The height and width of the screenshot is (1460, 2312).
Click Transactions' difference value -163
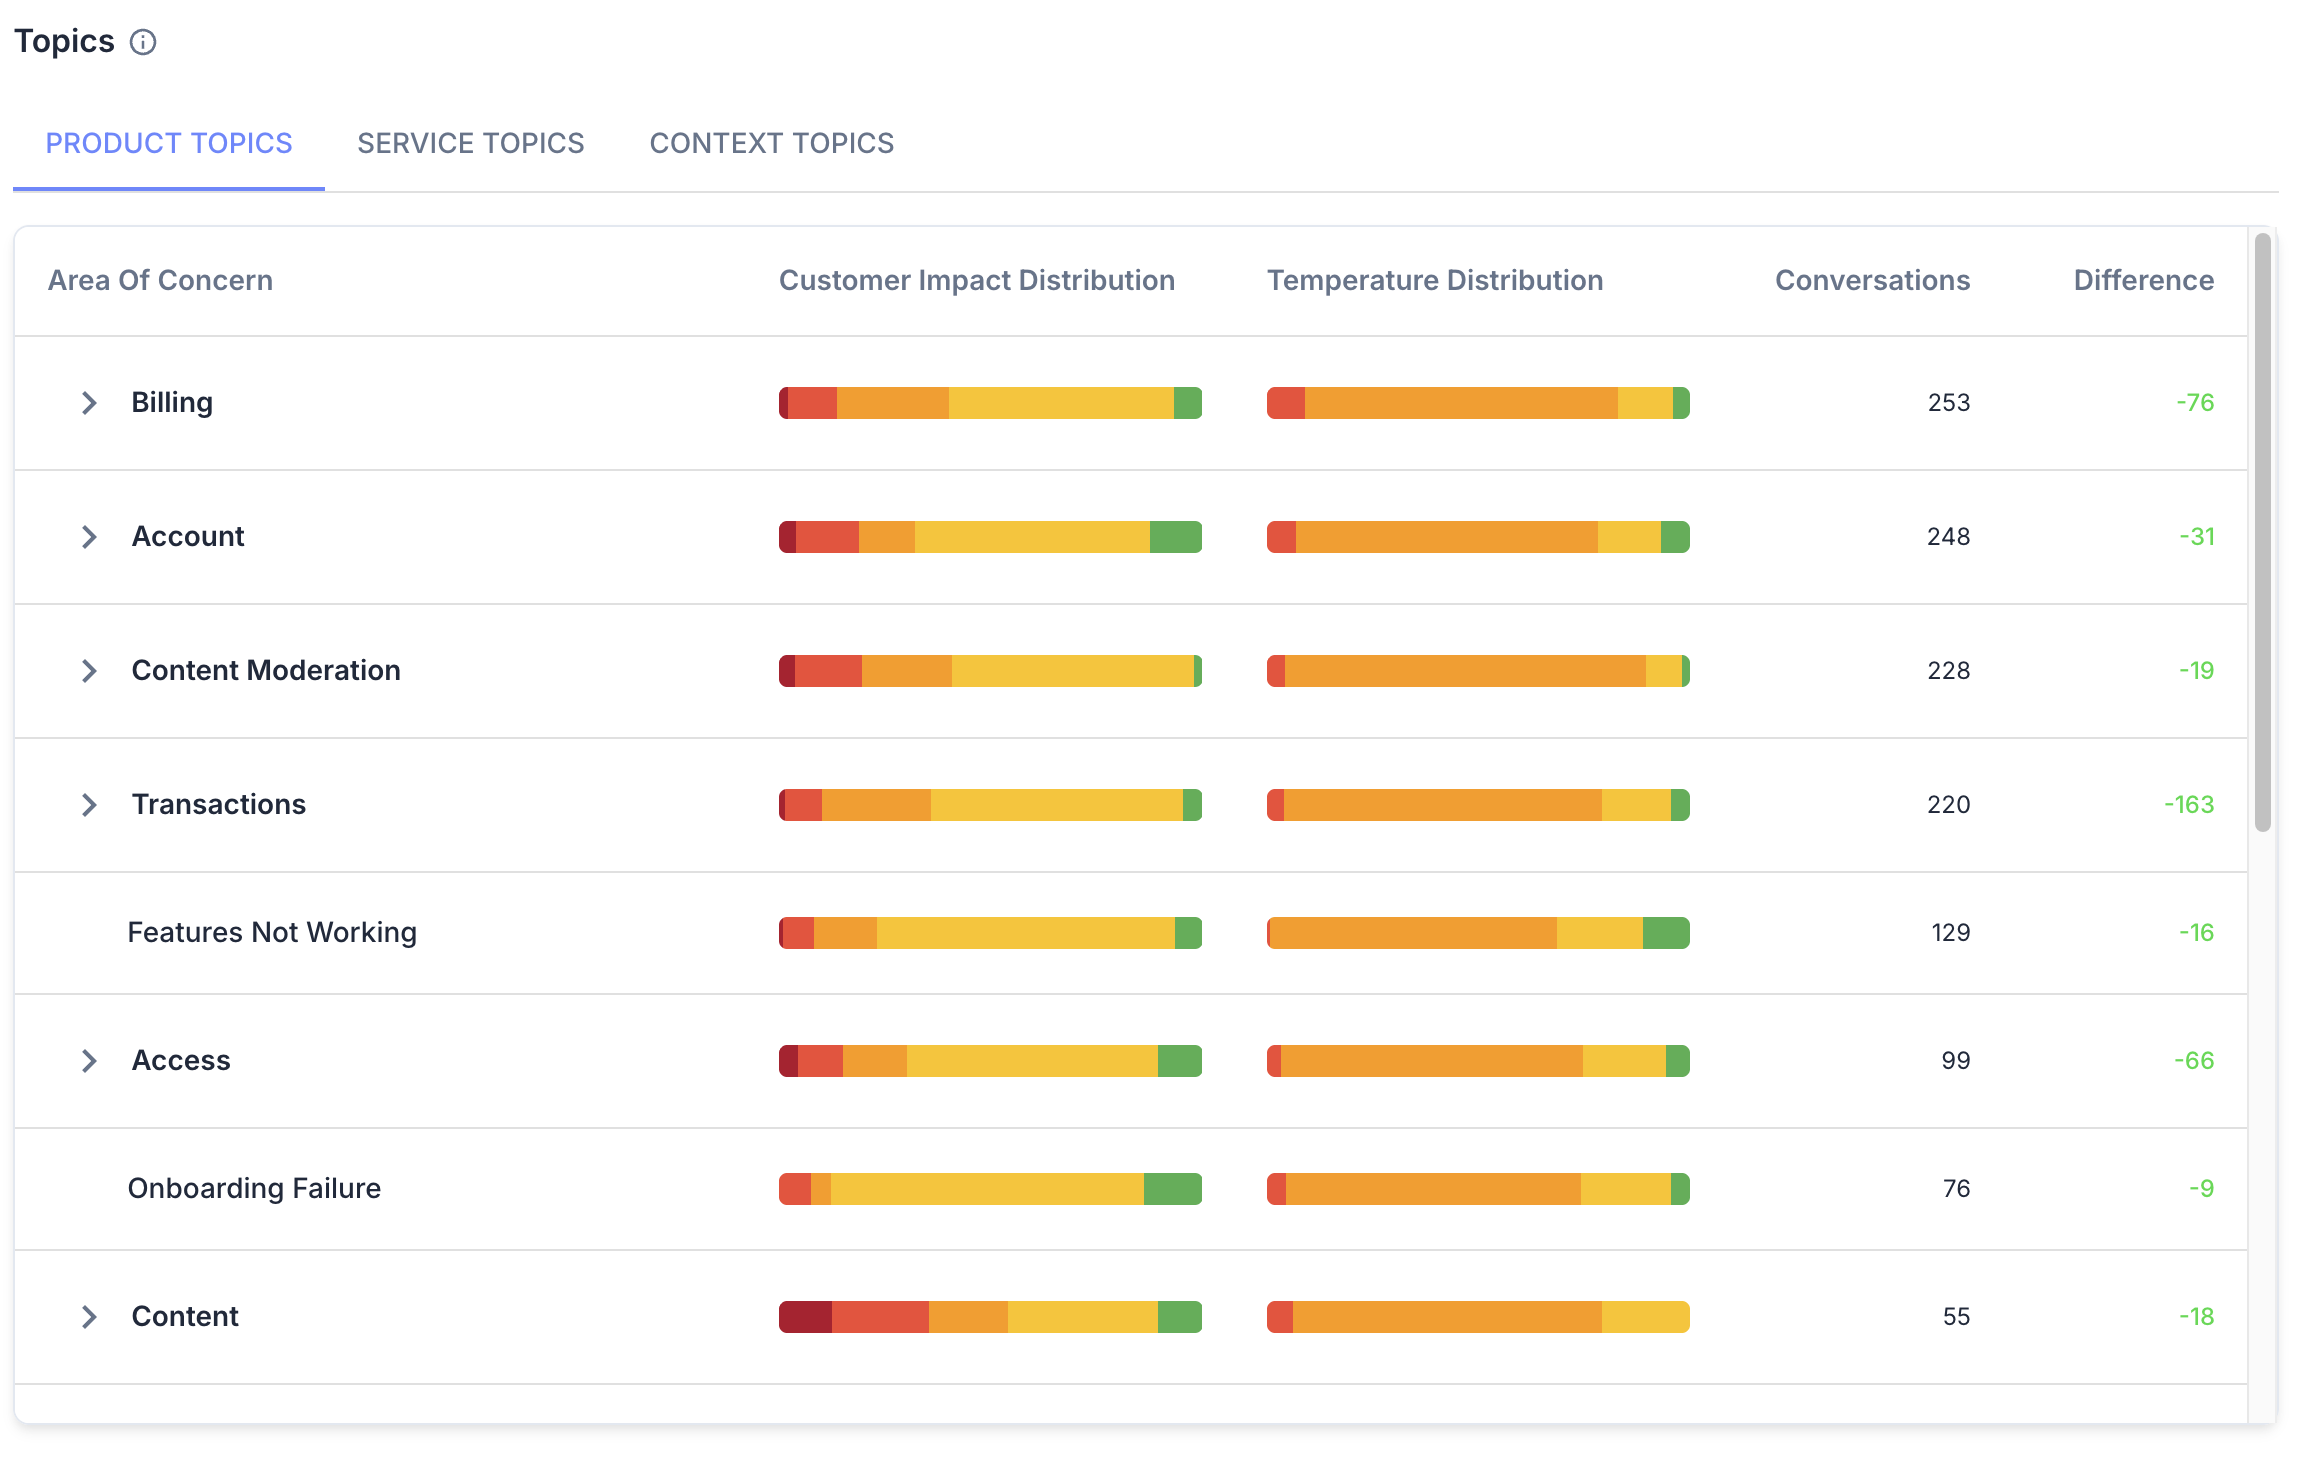click(x=2189, y=805)
